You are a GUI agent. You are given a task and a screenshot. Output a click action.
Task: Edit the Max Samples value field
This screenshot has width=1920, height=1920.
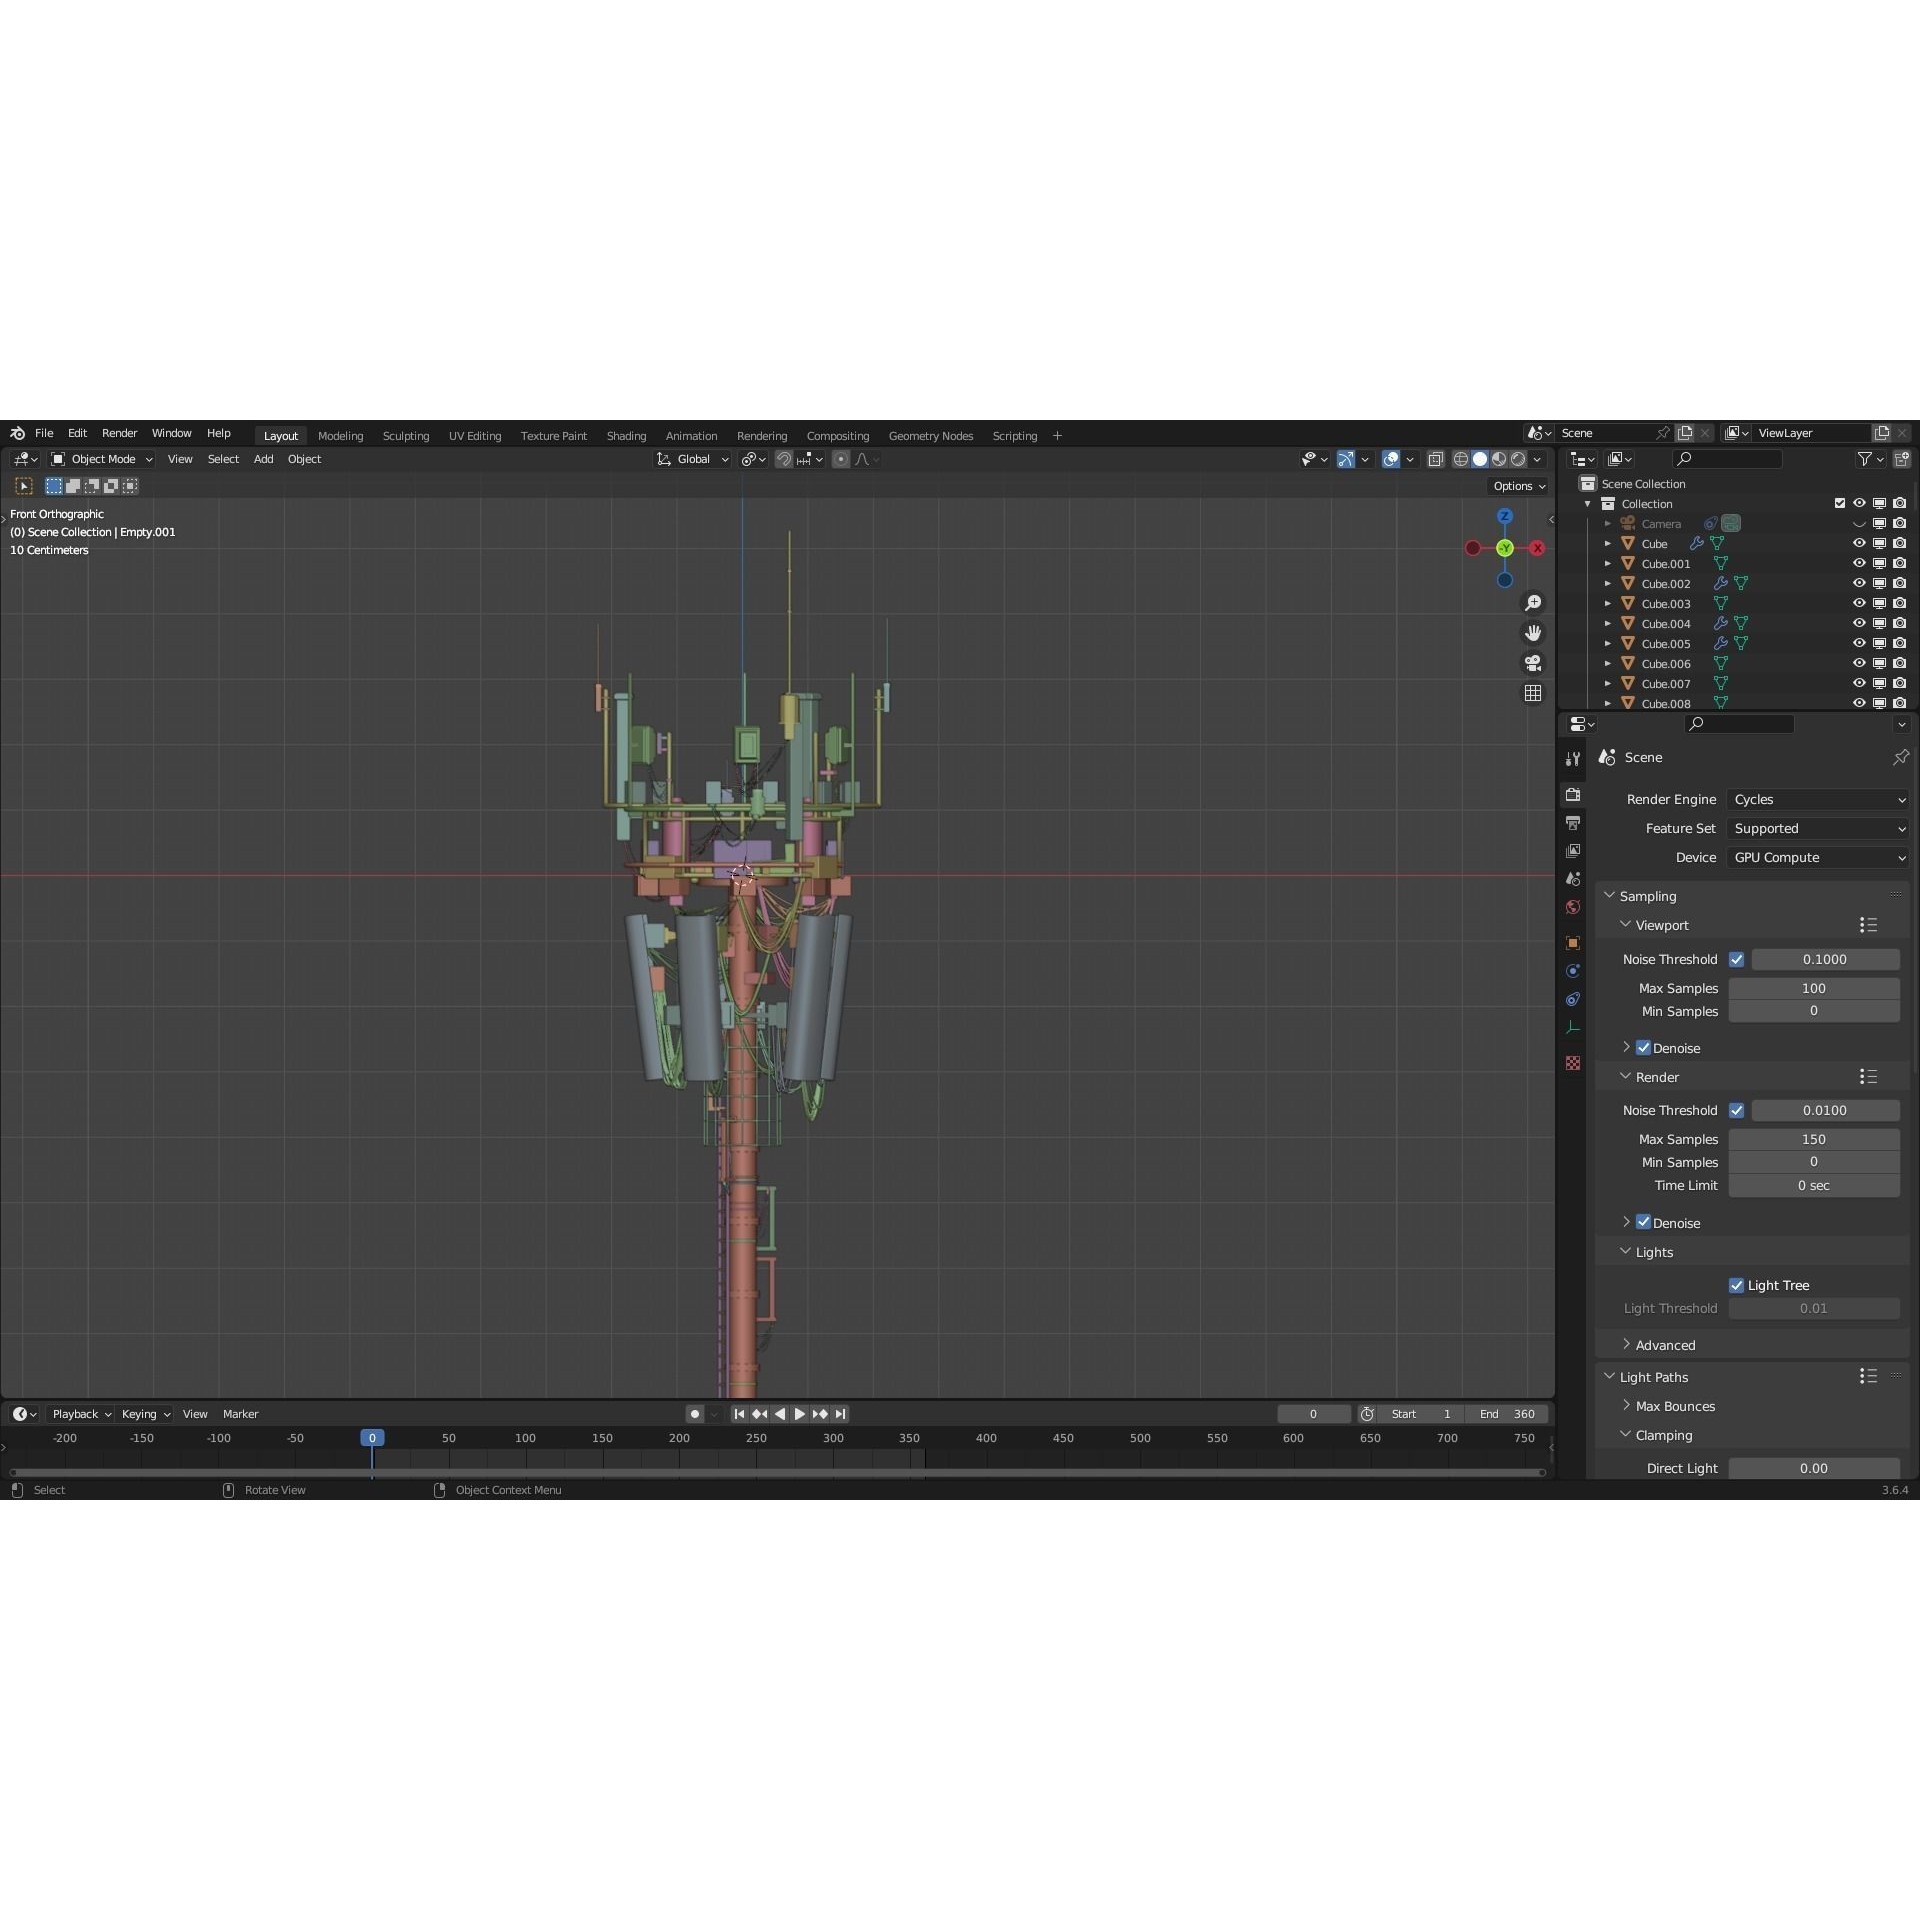[1813, 988]
